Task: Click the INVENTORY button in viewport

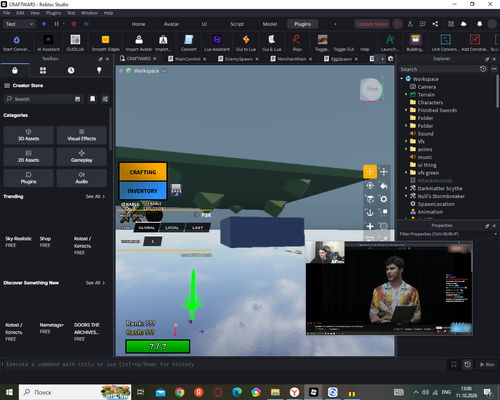Action: 143,191
